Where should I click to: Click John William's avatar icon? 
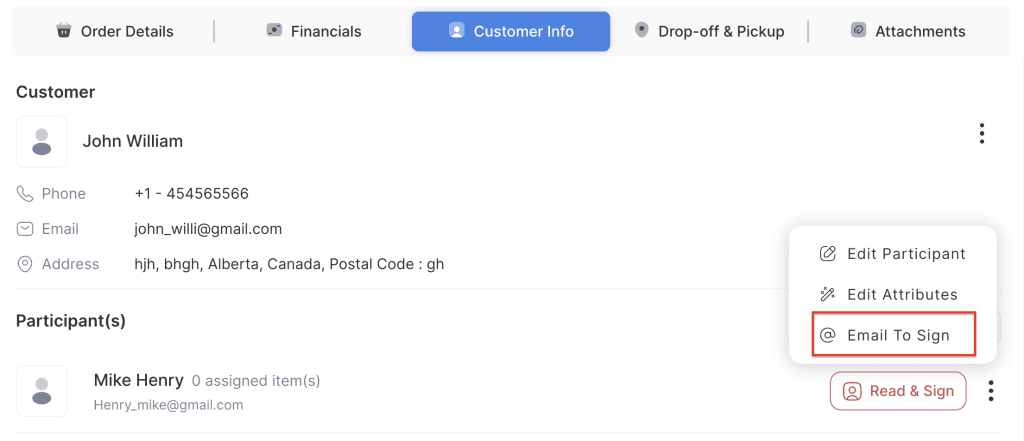(x=42, y=141)
